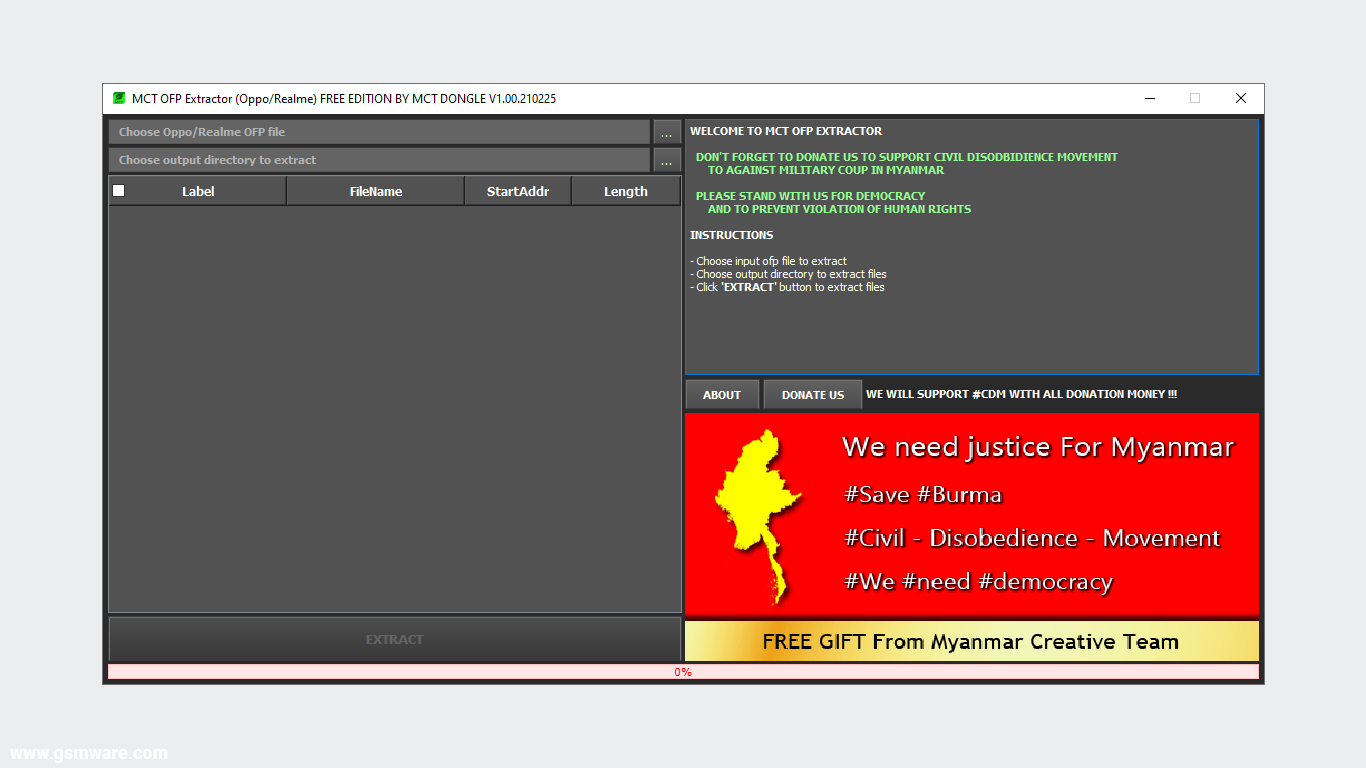
Task: Click the FREE GIFT From Myanmar Creative Team banner
Action: (971, 641)
